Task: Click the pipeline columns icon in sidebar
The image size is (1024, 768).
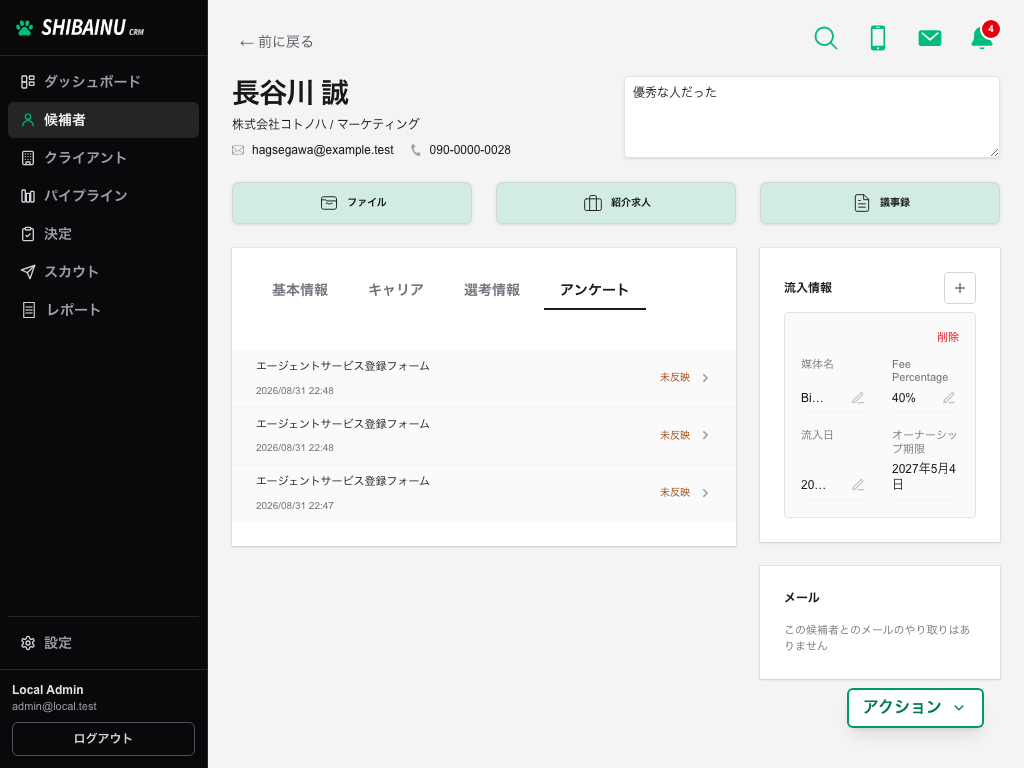Action: click(27, 196)
